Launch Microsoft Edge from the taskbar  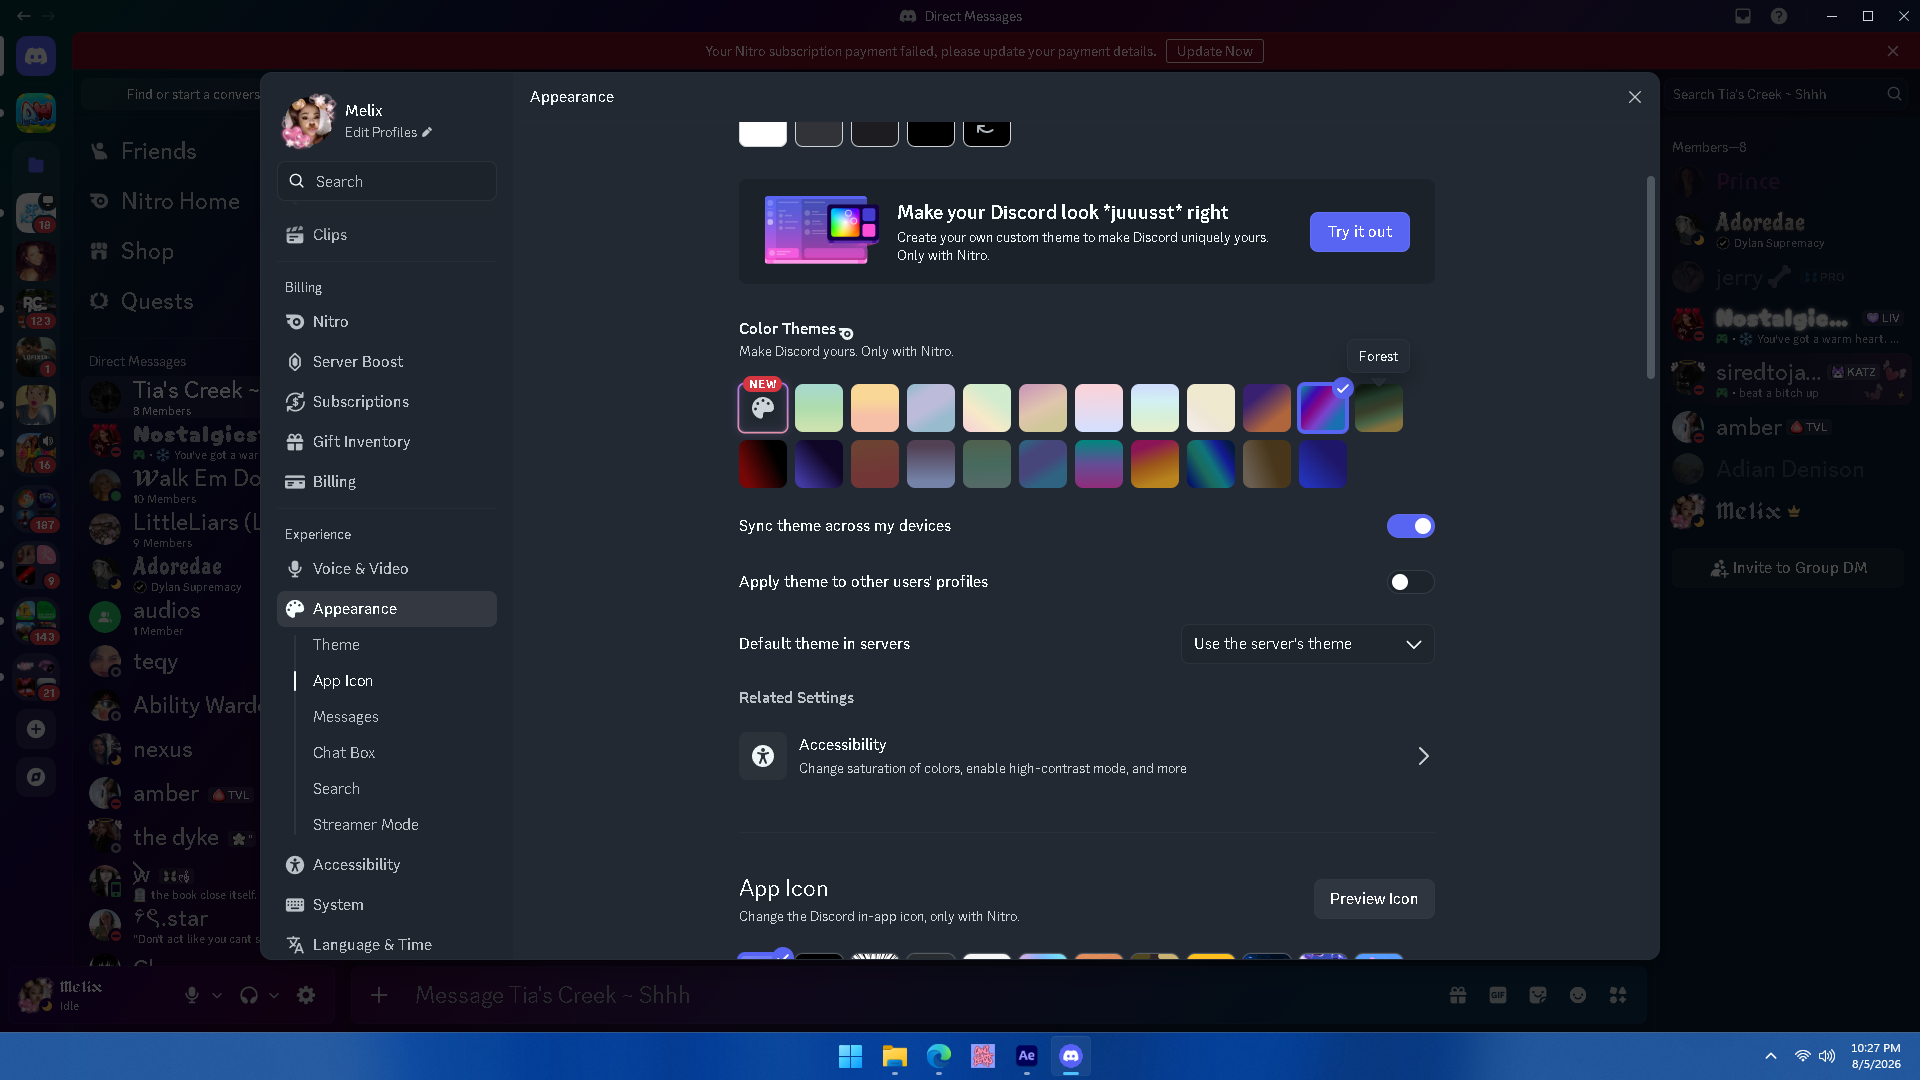click(939, 1056)
